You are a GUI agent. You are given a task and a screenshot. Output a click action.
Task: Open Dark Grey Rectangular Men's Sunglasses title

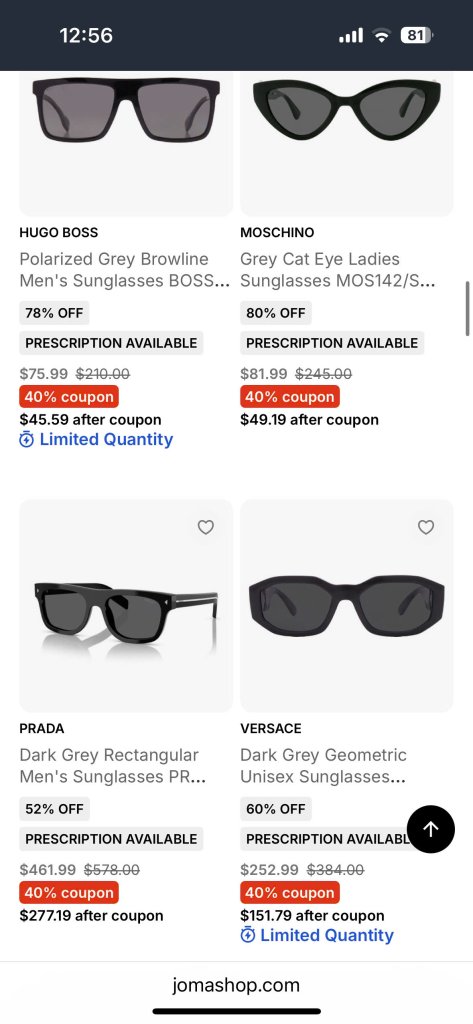113,765
